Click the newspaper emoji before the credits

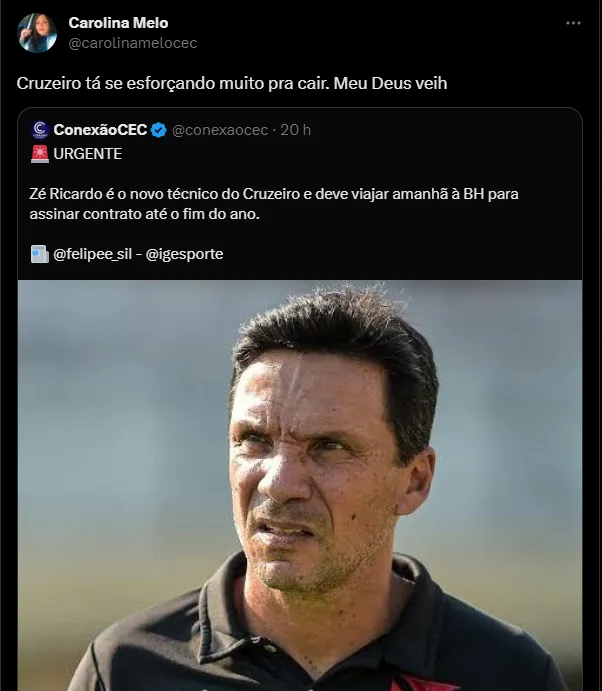click(40, 254)
